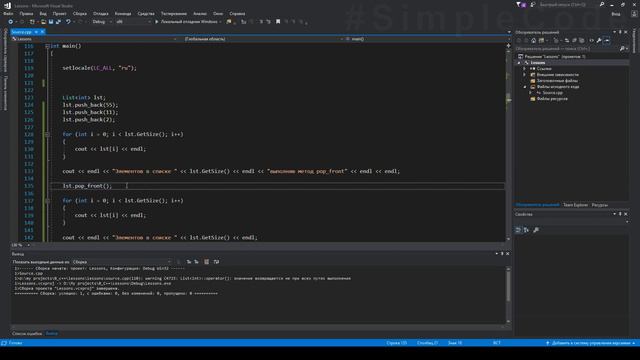Open the Правка menu
This screenshot has width=640, height=360.
tap(26, 13)
